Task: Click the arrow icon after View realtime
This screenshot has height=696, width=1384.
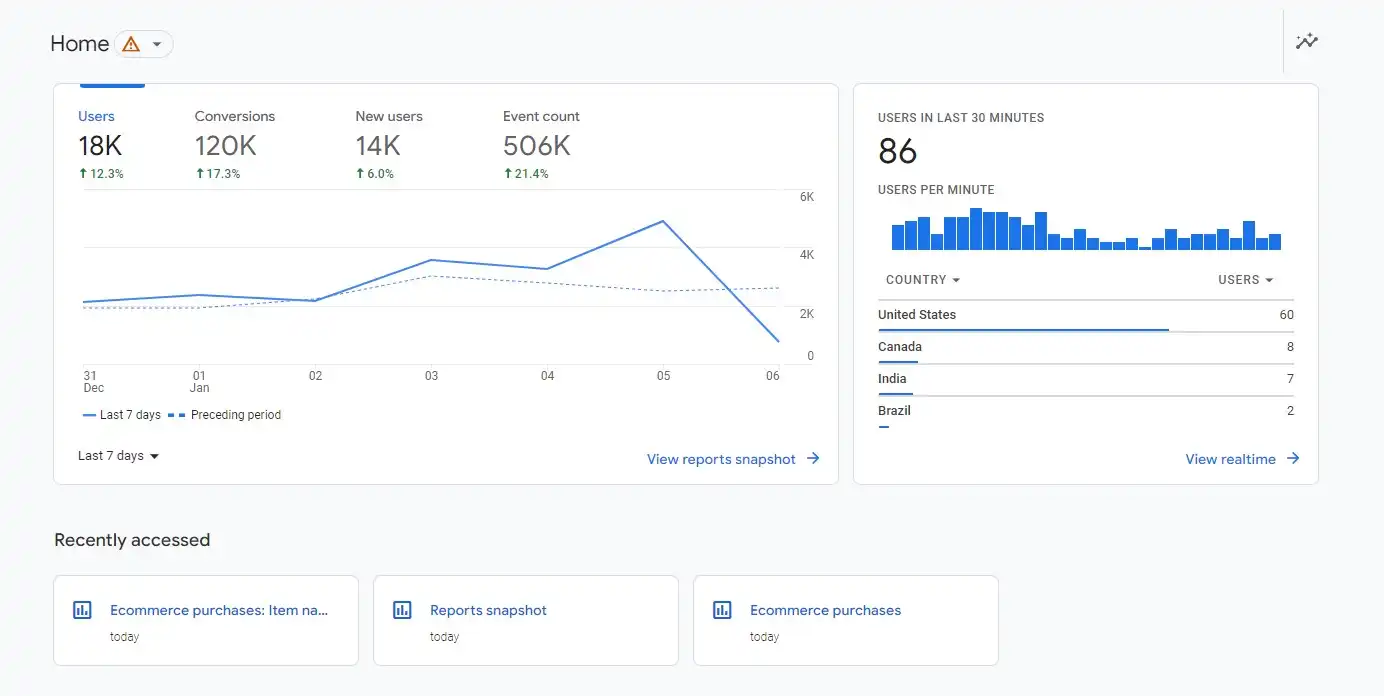Action: coord(1293,459)
